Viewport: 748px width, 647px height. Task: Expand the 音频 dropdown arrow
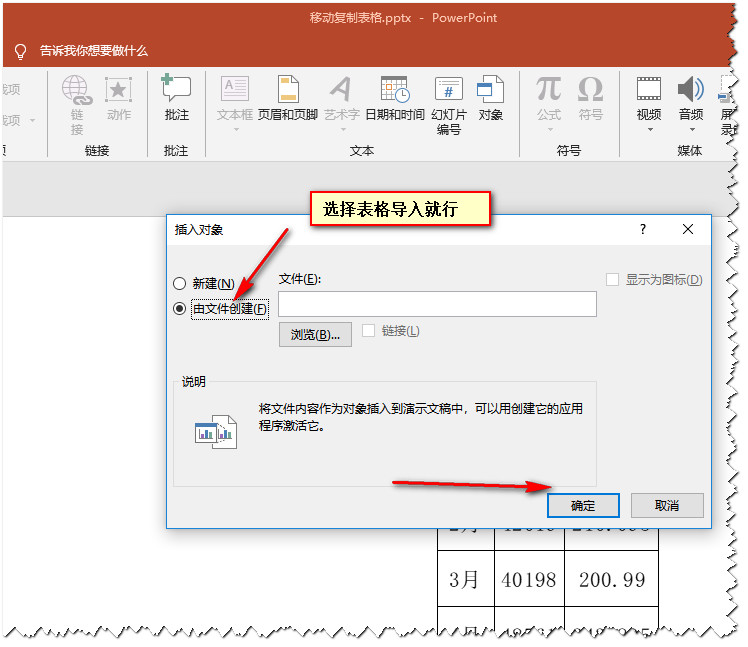point(692,130)
